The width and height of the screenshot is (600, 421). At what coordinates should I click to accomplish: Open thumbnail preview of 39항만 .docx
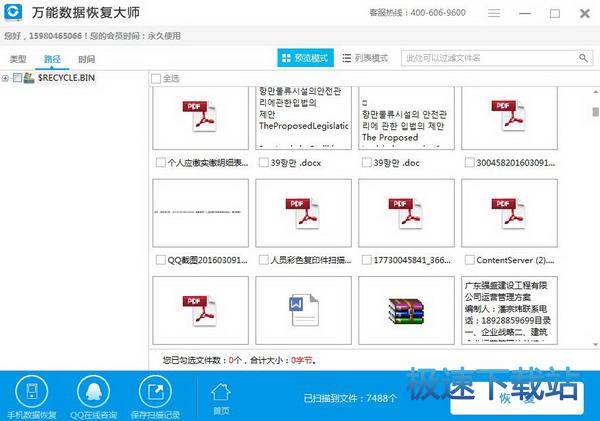tap(303, 118)
